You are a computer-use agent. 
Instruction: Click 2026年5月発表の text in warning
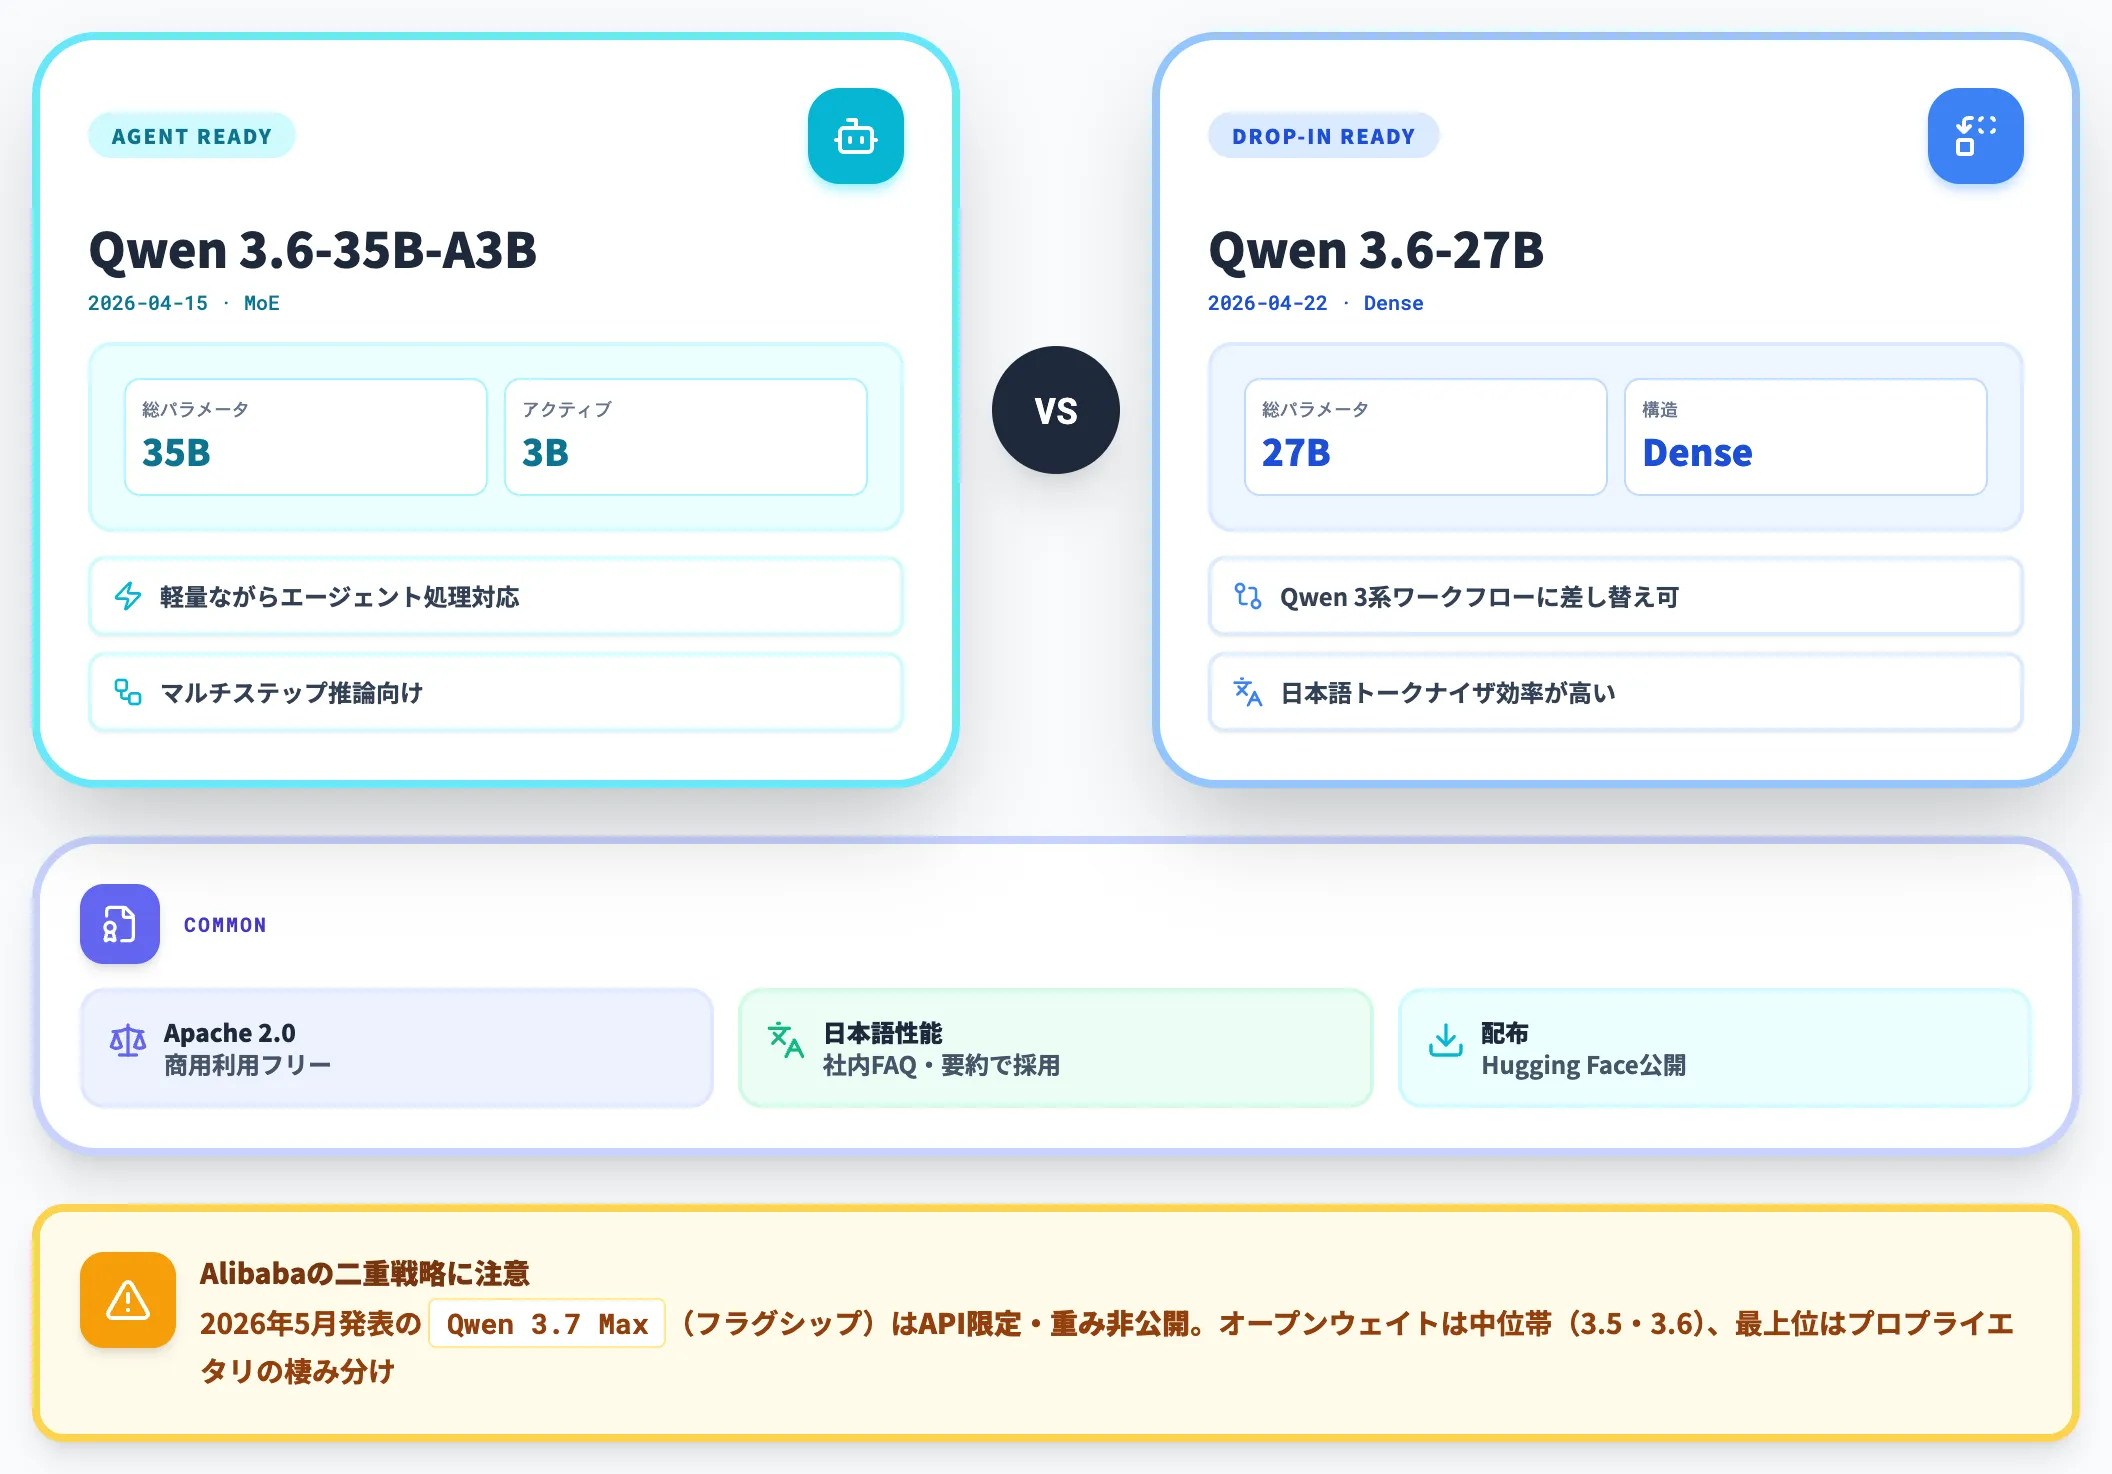(x=311, y=1324)
